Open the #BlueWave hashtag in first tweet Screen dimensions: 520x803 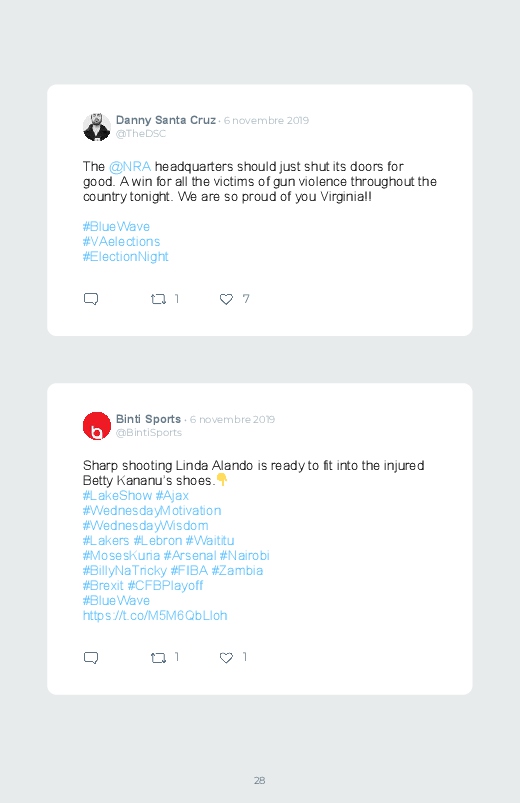tap(116, 226)
